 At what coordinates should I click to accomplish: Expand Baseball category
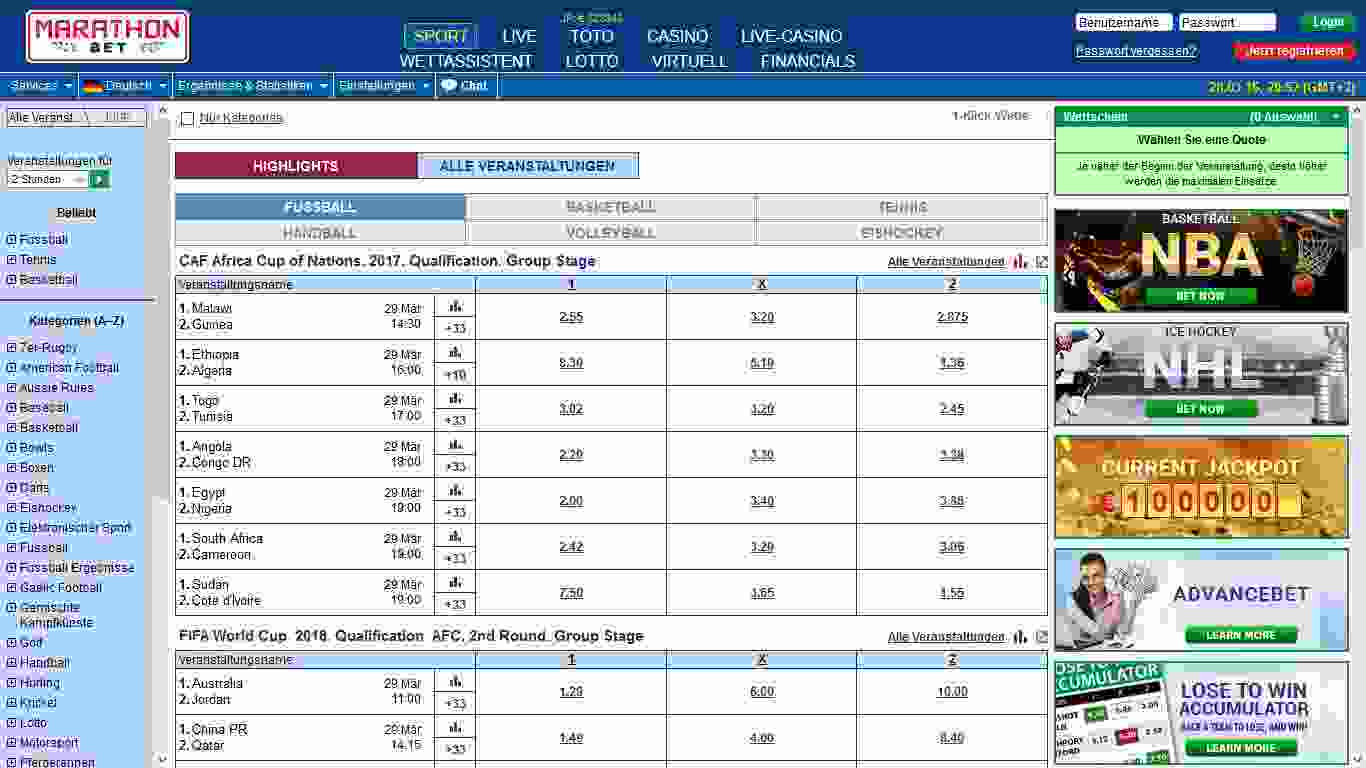pyautogui.click(x=12, y=408)
